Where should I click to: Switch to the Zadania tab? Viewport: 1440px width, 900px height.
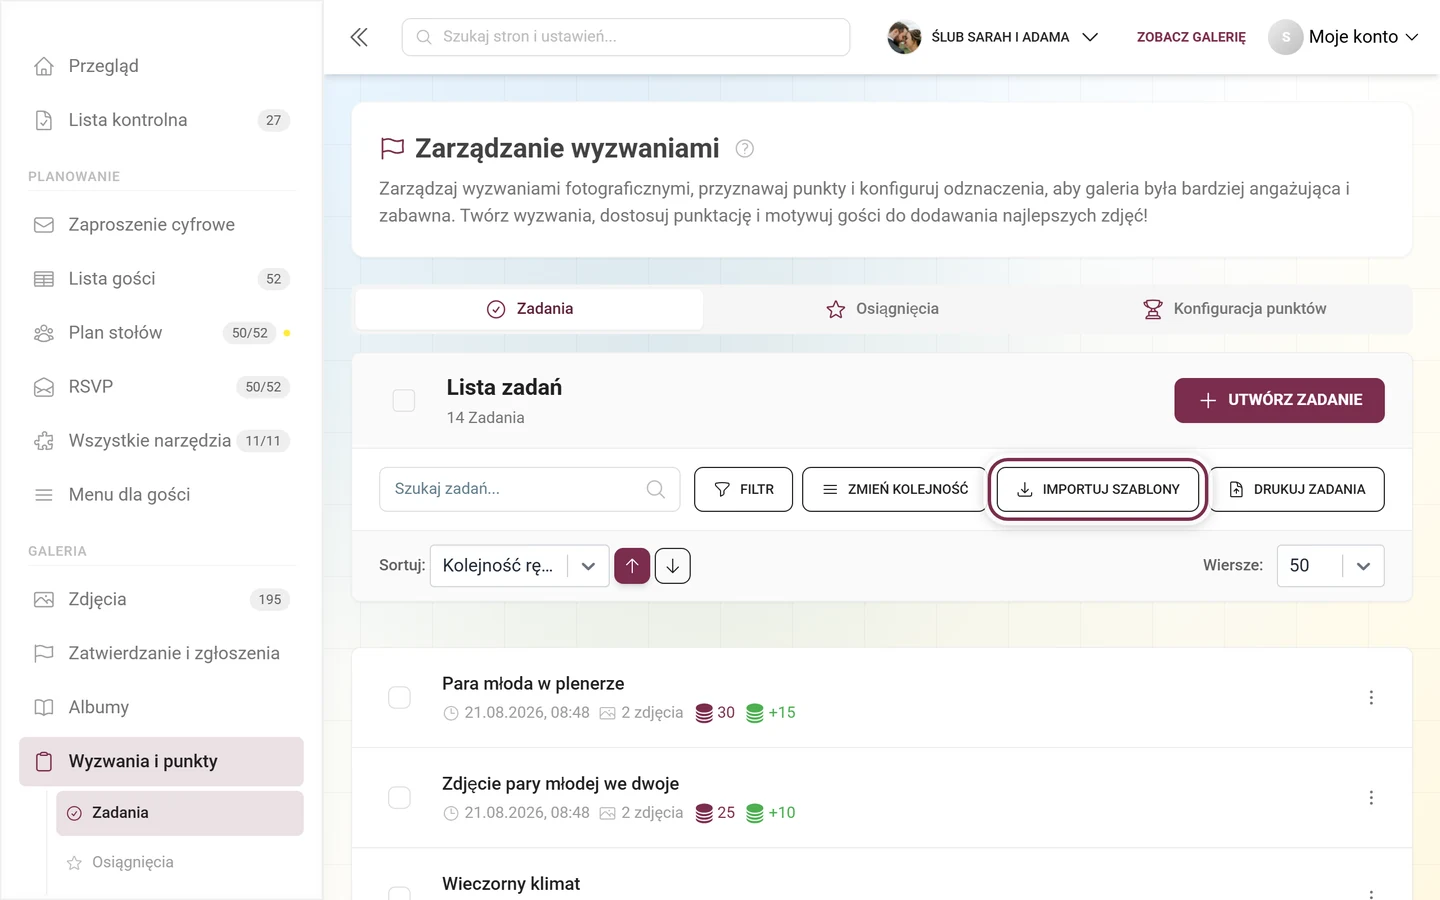coord(529,309)
